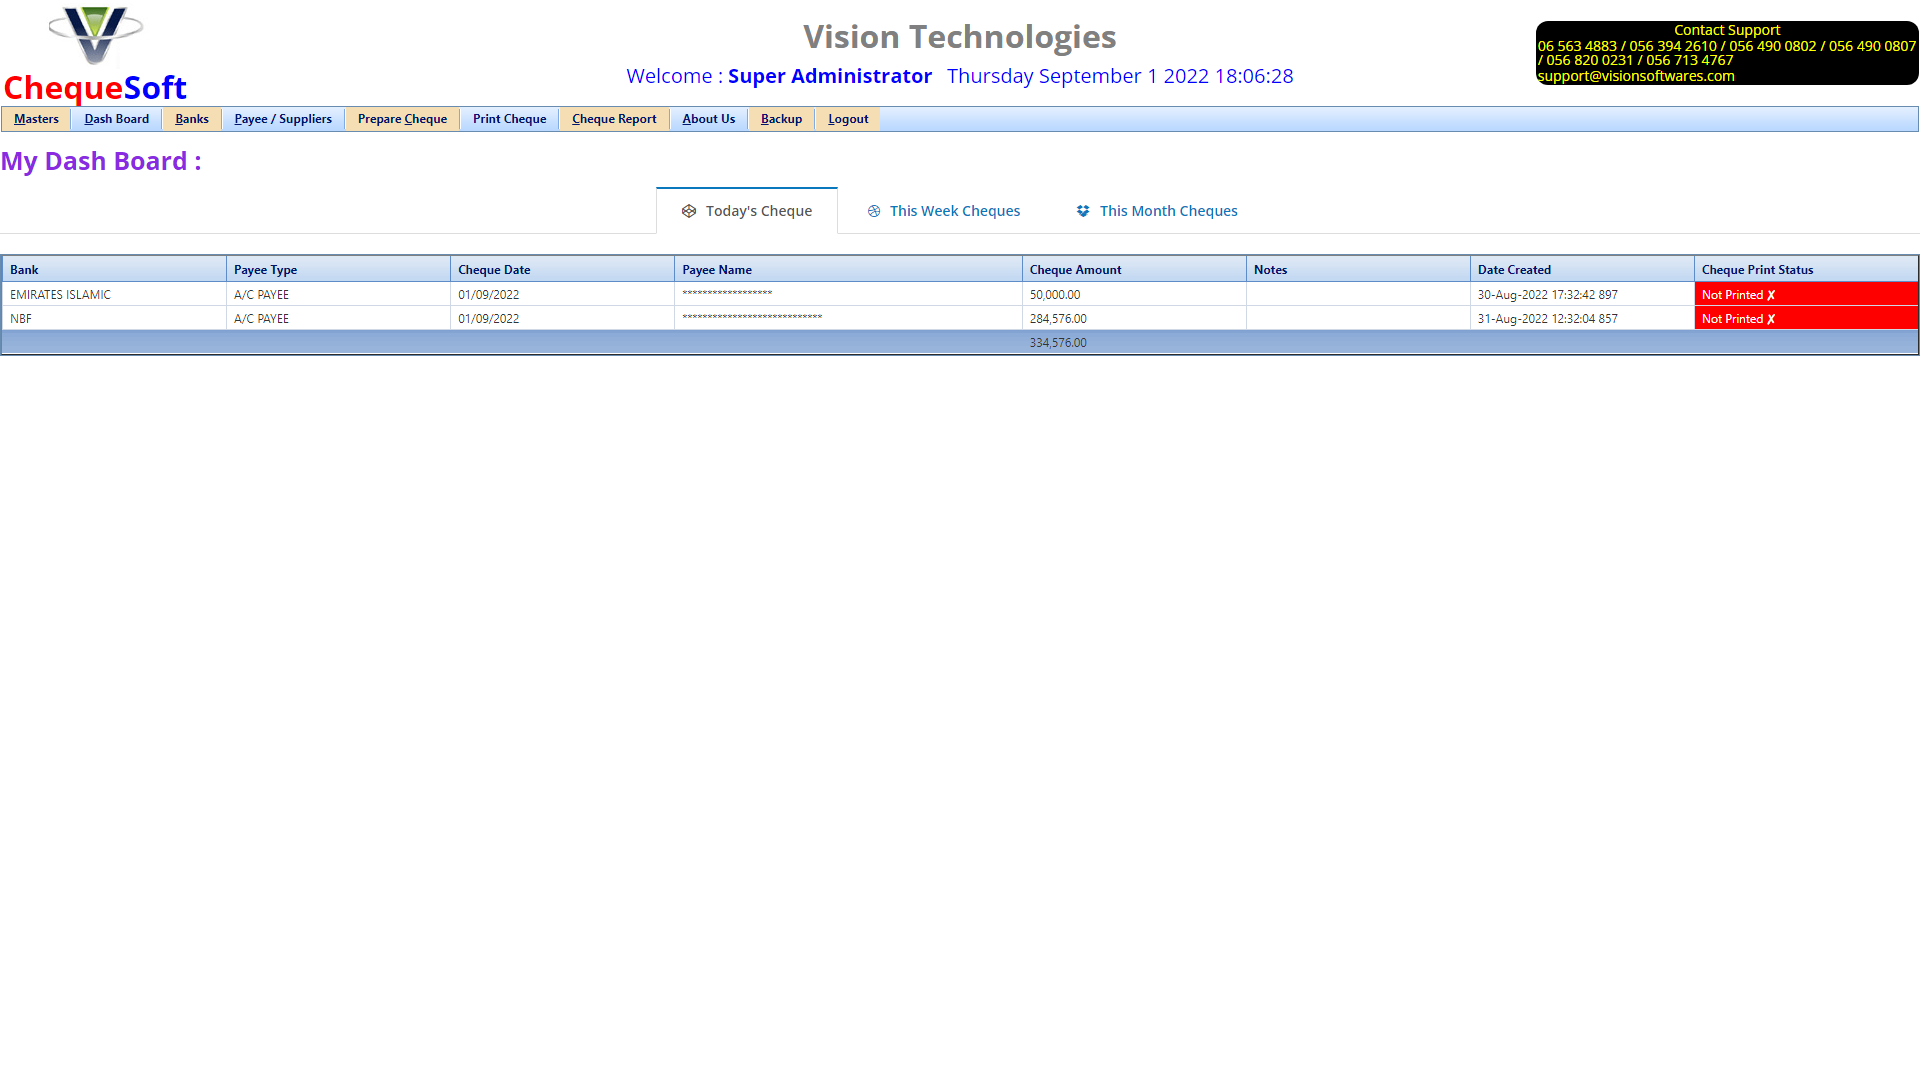Open the Cheque Report section
1920x1080 pixels.
(614, 119)
